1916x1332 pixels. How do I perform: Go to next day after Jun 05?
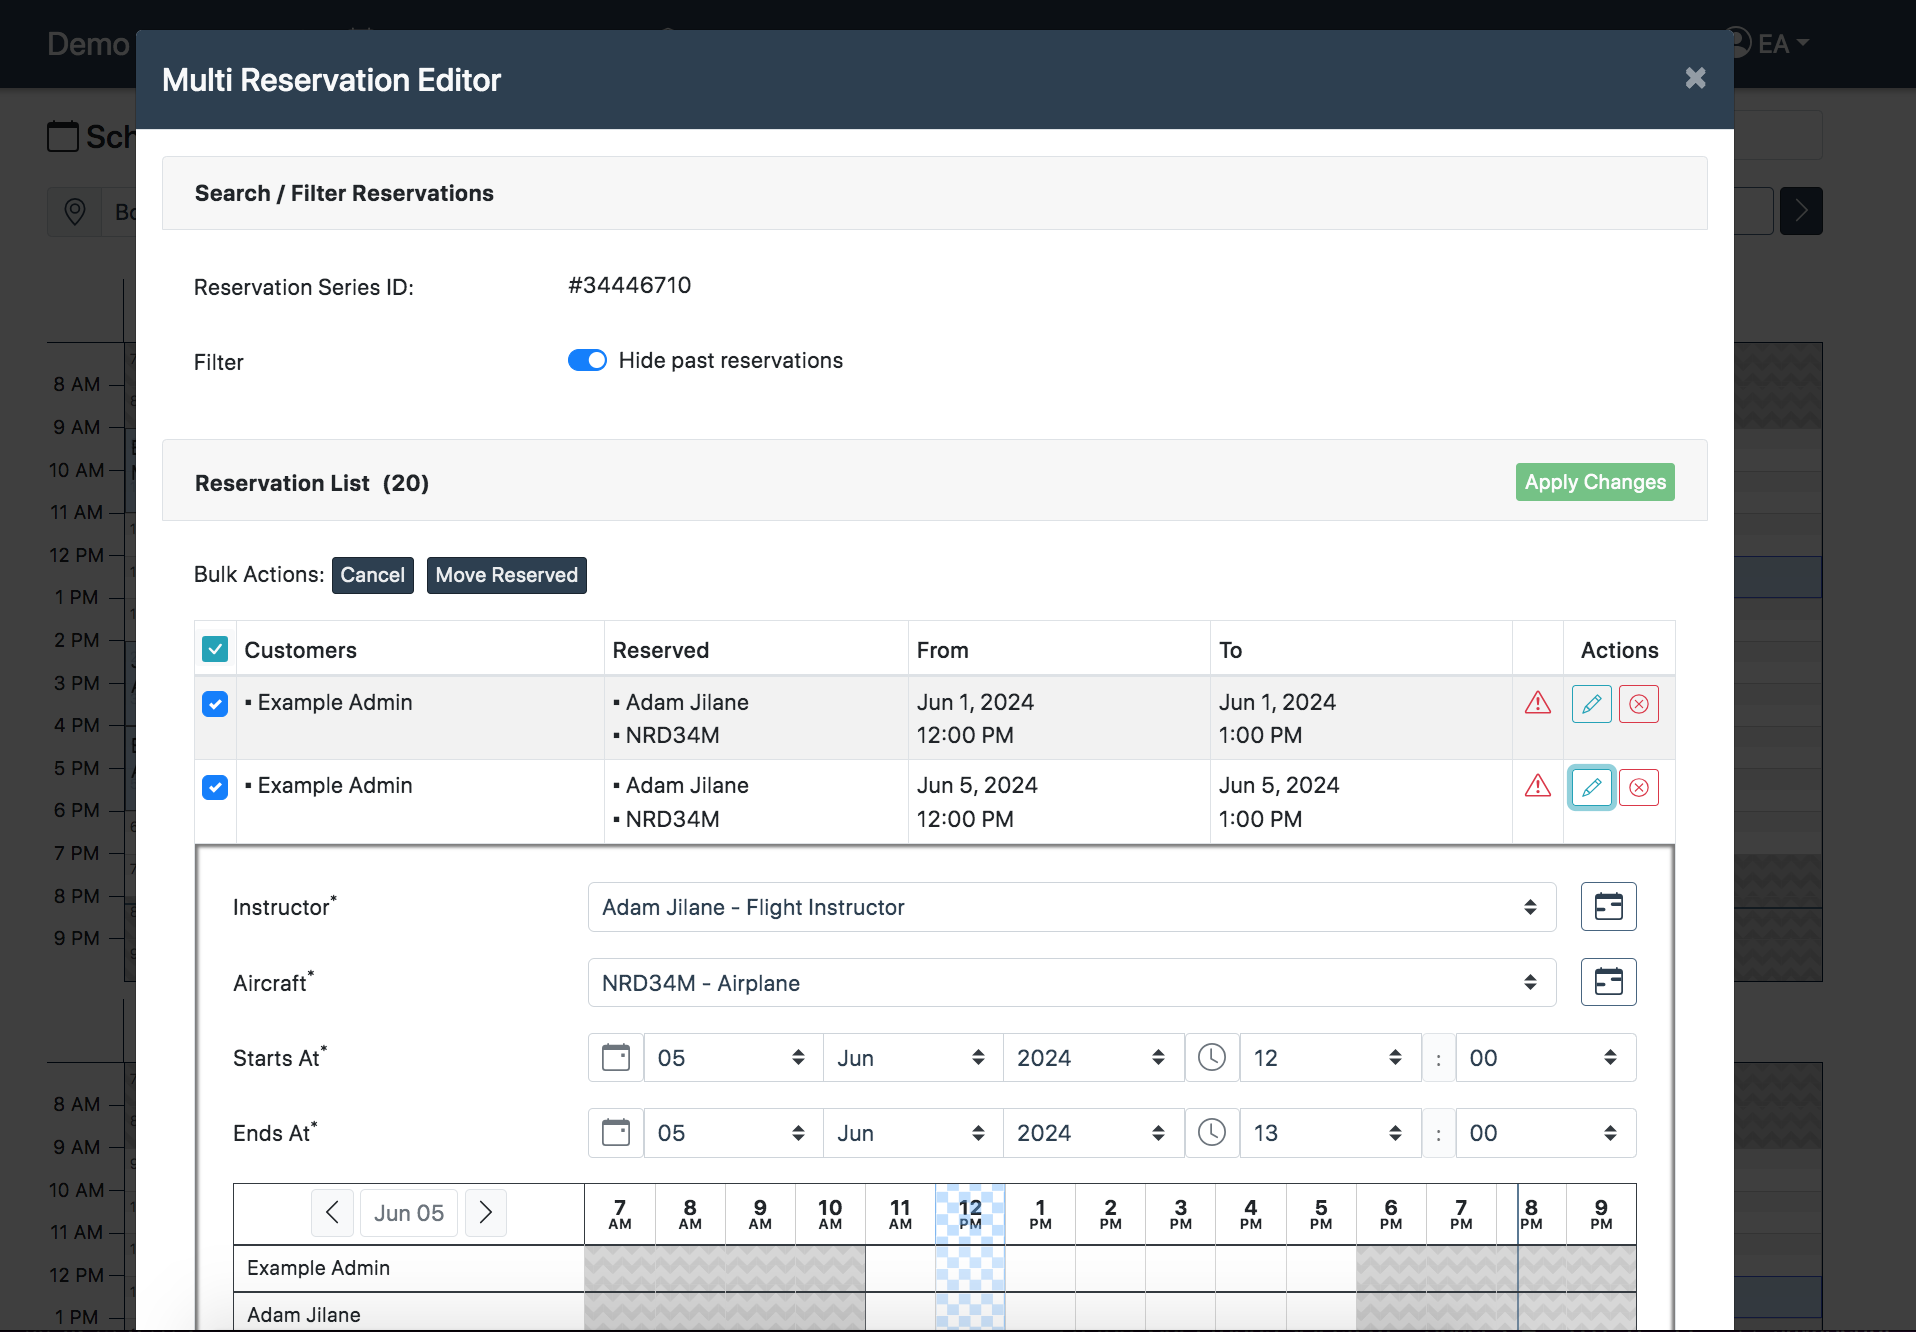486,1213
